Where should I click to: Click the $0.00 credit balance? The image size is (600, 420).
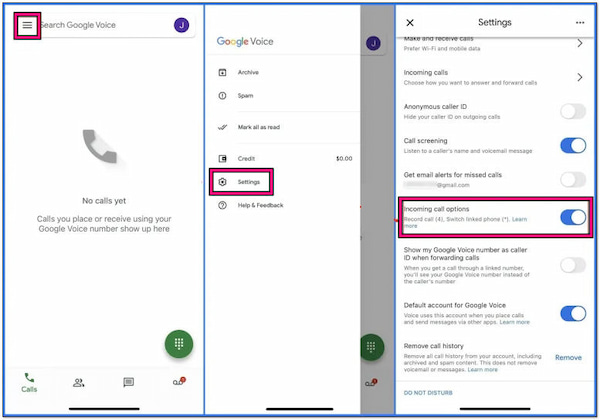pyautogui.click(x=344, y=158)
